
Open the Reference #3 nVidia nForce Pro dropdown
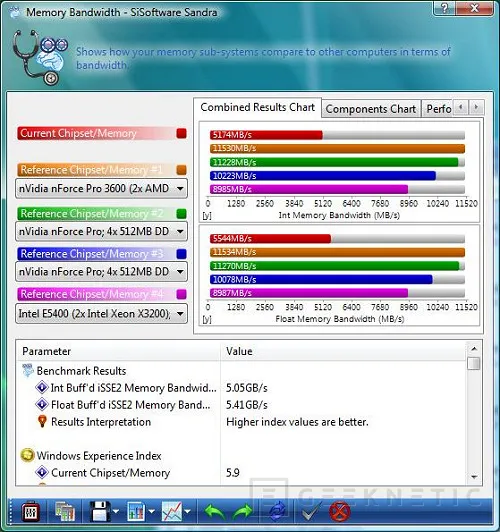(101, 271)
